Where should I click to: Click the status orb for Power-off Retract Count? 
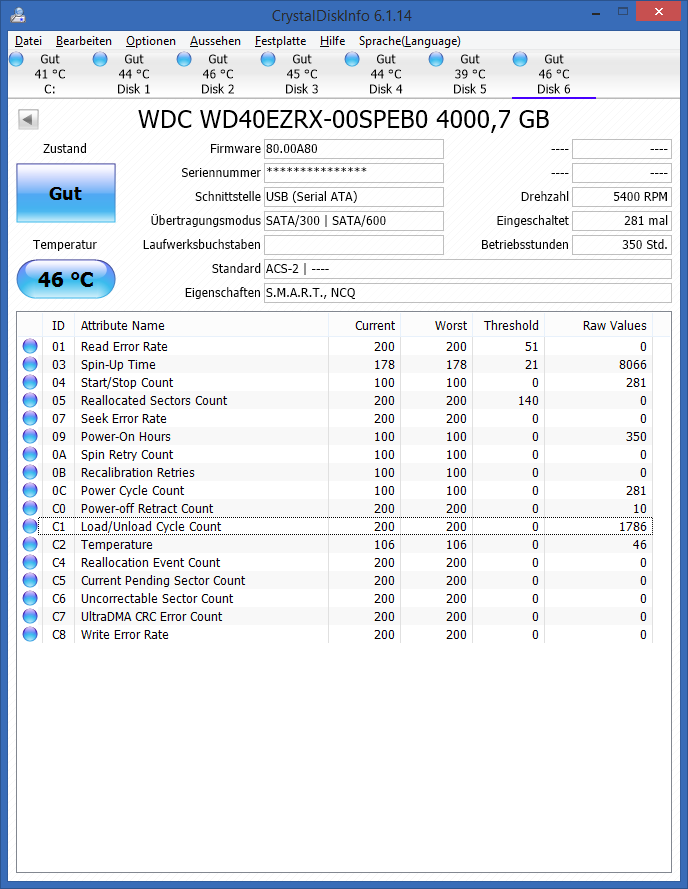[x=30, y=508]
